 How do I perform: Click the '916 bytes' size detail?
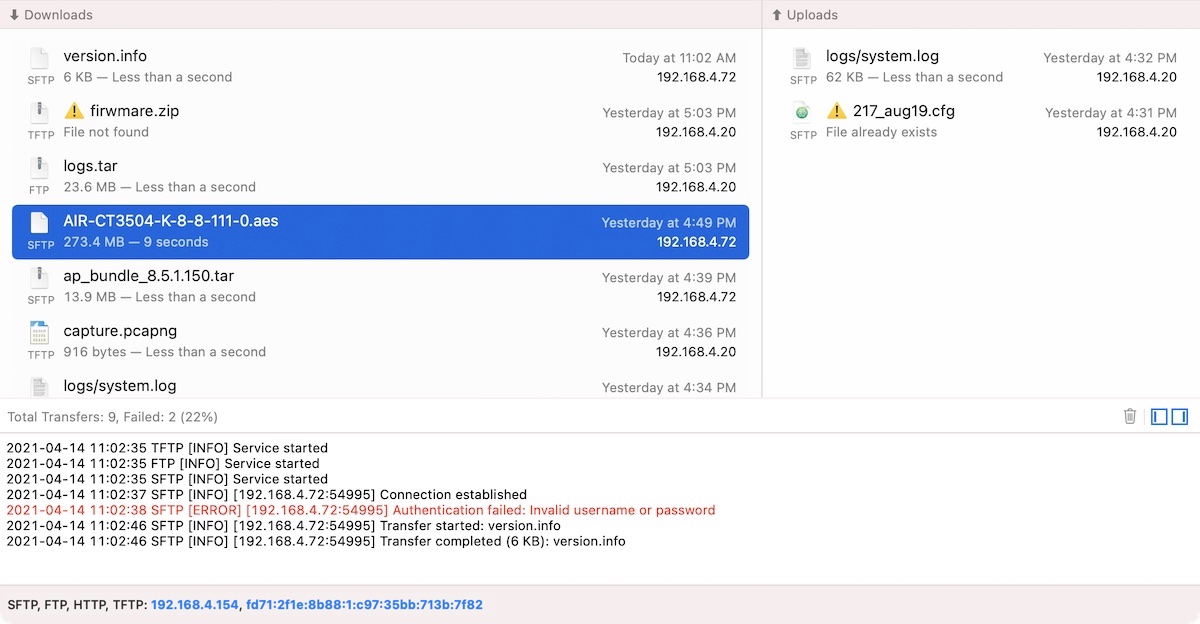click(165, 352)
